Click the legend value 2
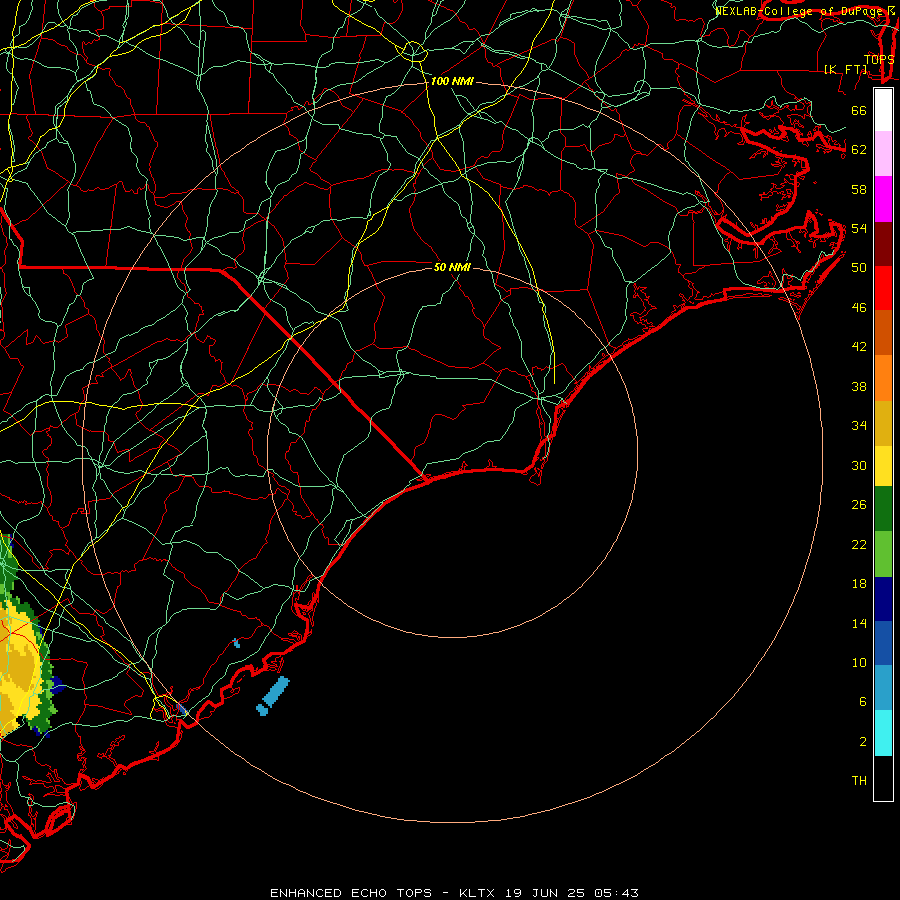 [x=862, y=741]
